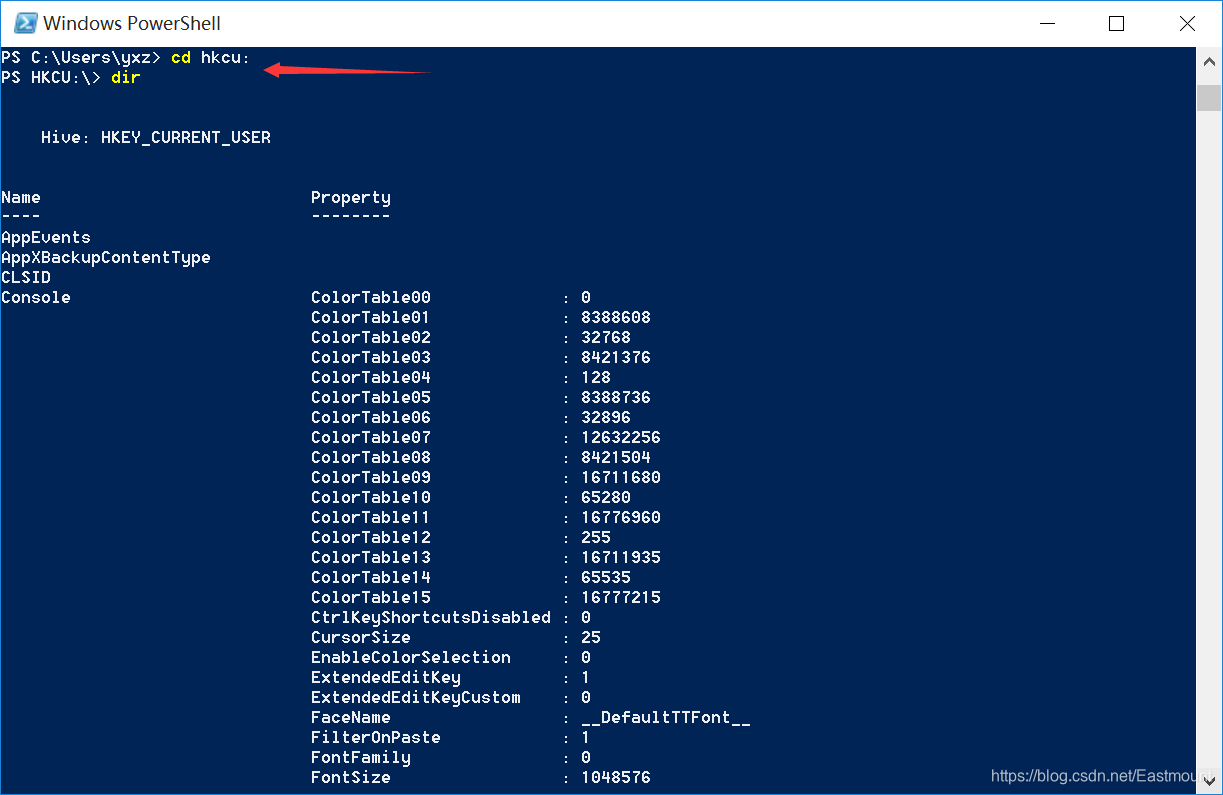1223x795 pixels.
Task: Click the 'Property' column header
Action: pos(351,197)
